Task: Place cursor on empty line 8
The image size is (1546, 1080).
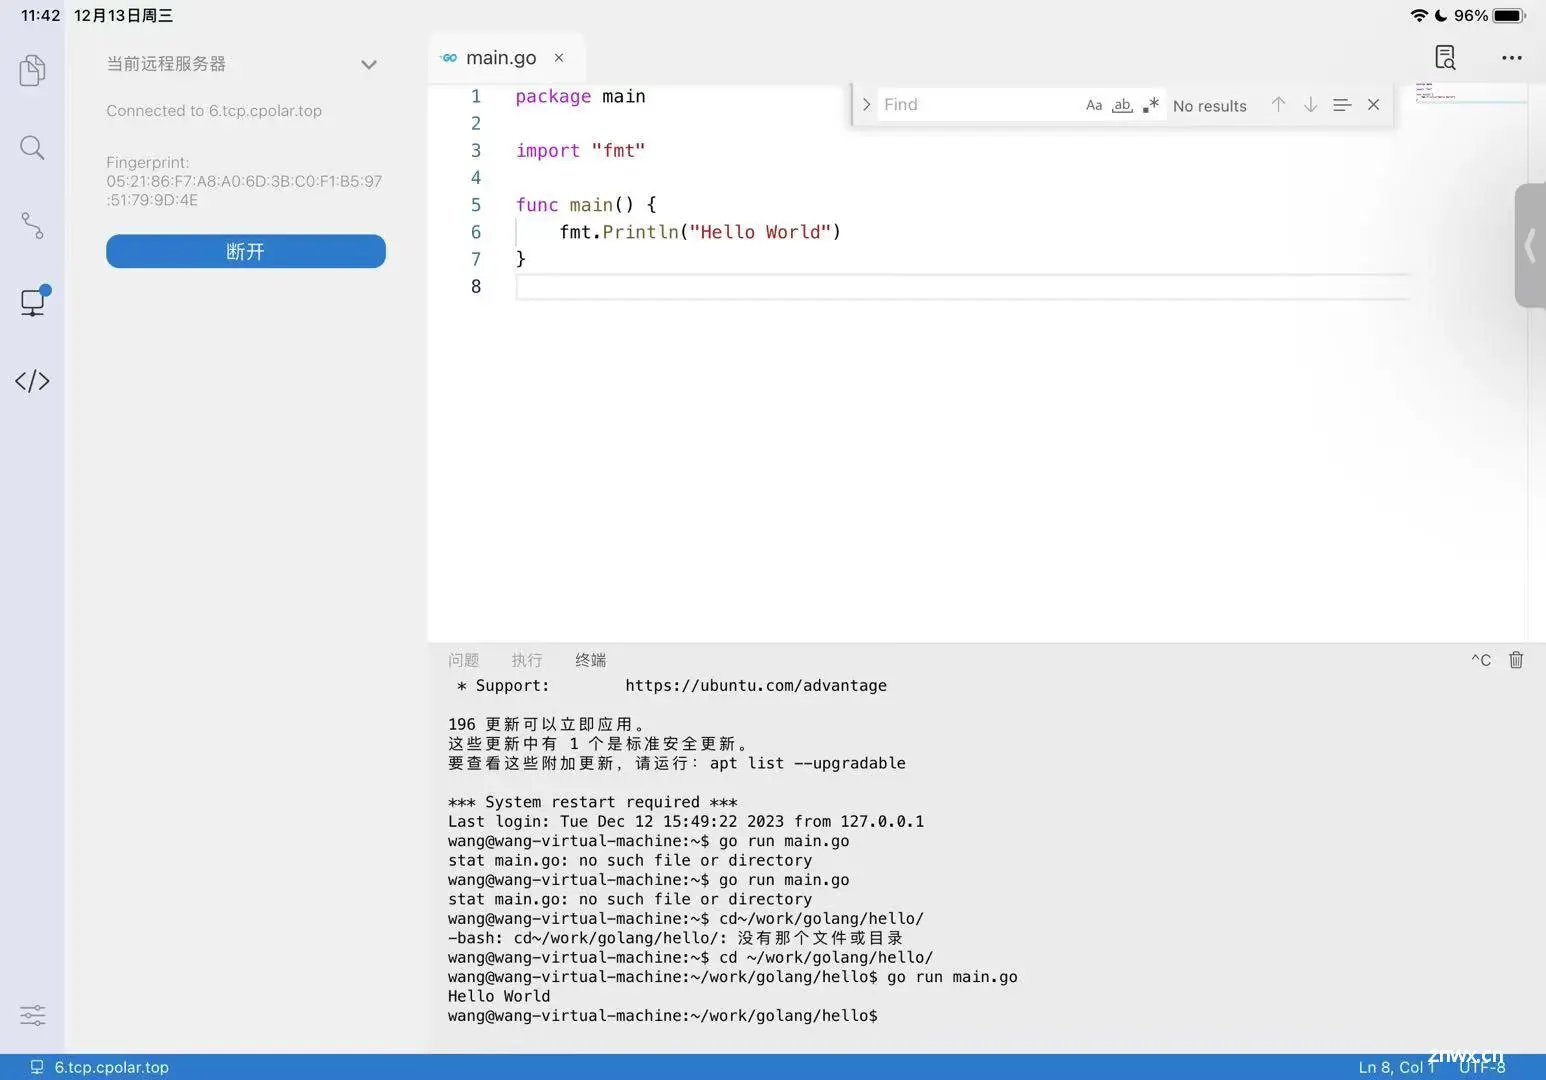Action: (962, 287)
